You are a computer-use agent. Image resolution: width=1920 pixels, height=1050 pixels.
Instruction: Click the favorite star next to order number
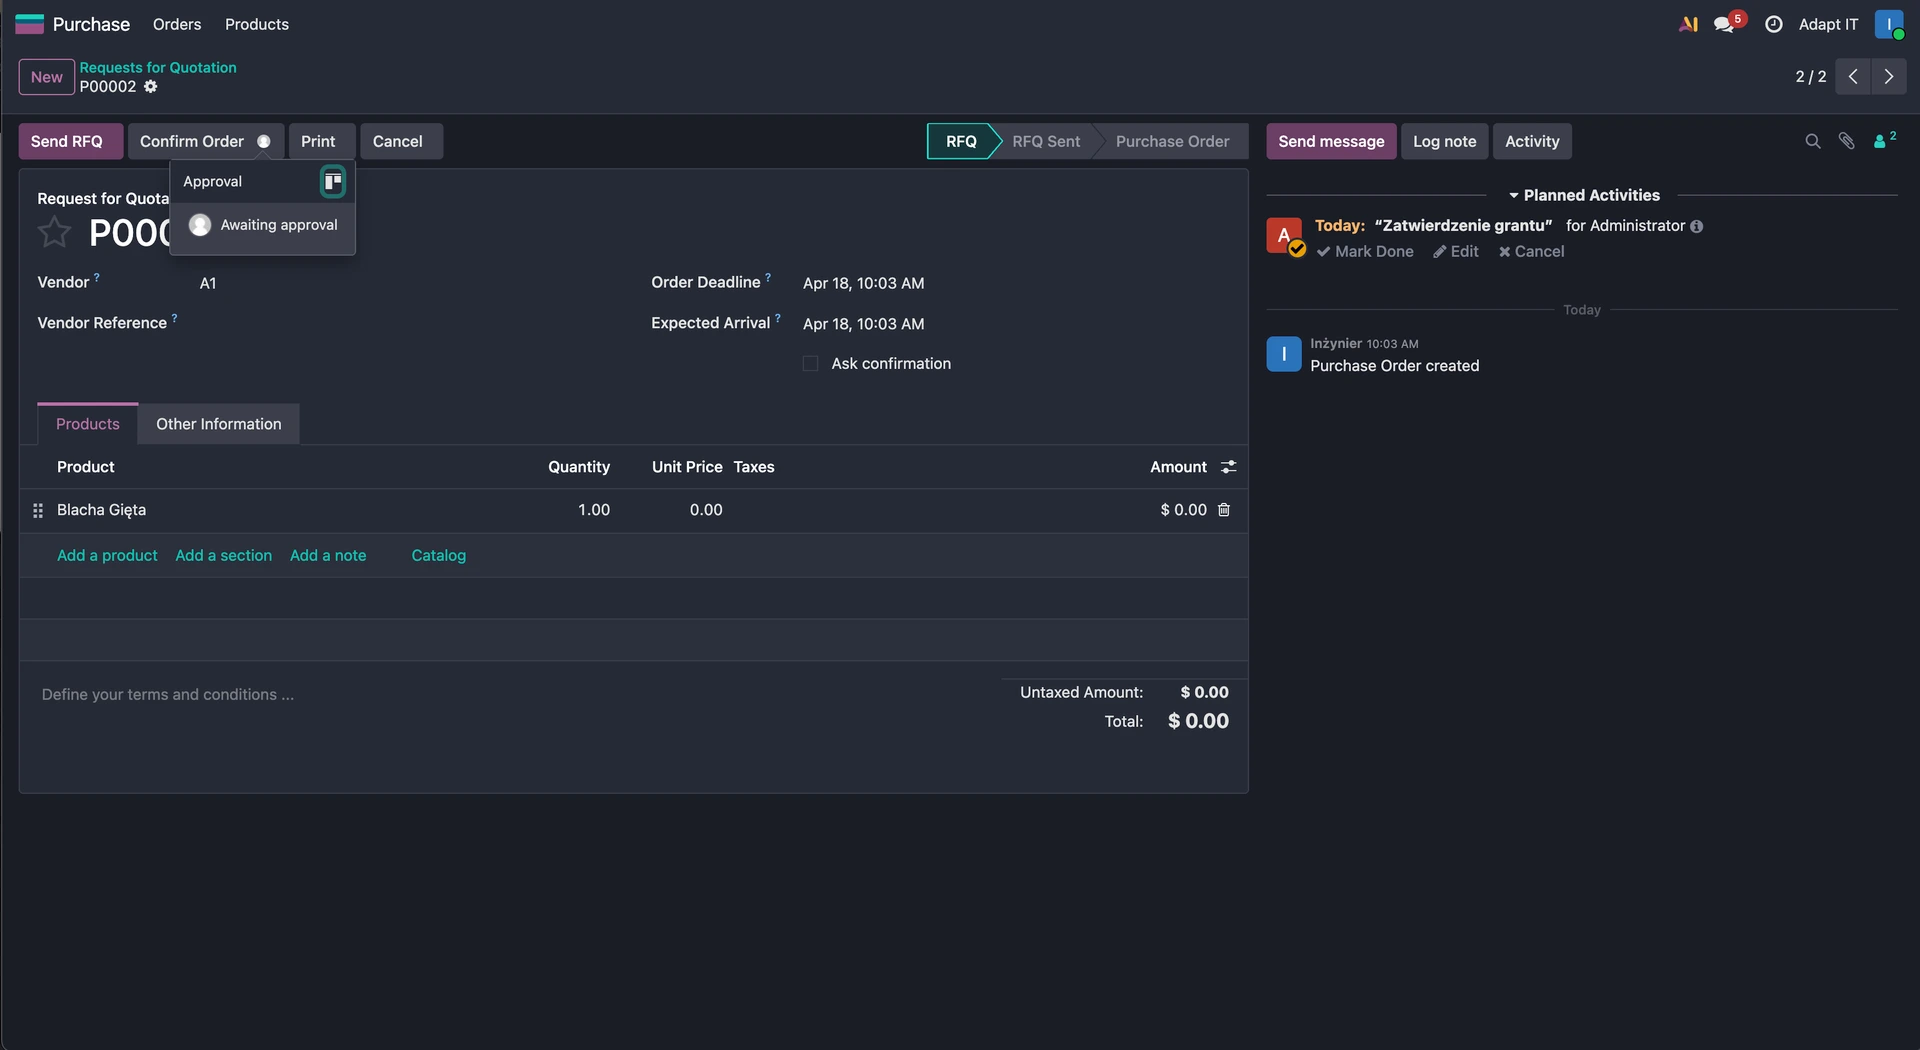pyautogui.click(x=54, y=232)
